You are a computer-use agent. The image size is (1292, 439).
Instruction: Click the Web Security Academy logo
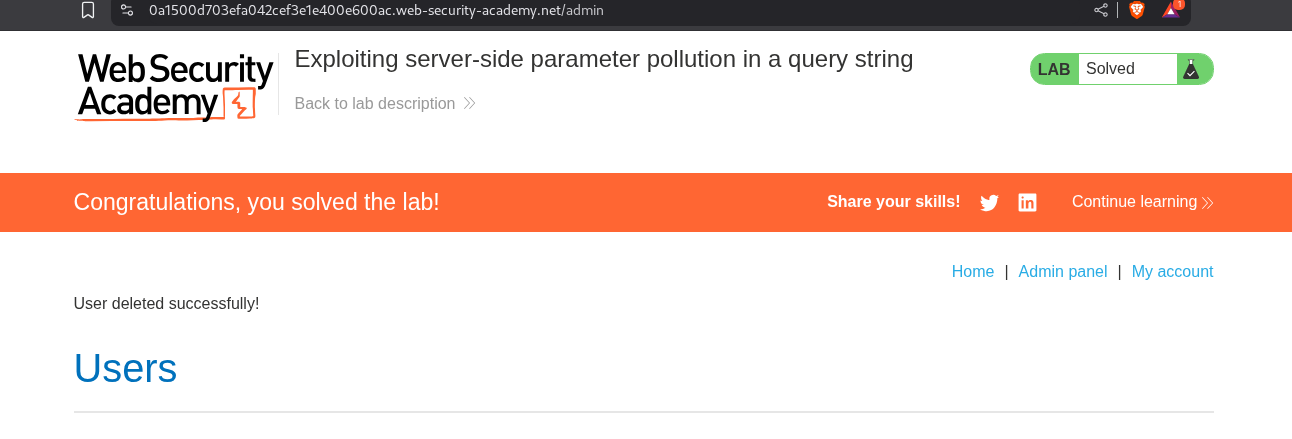point(175,87)
